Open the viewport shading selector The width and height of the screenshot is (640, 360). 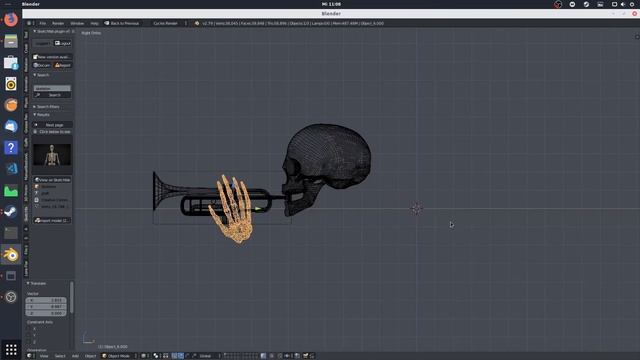(145, 356)
